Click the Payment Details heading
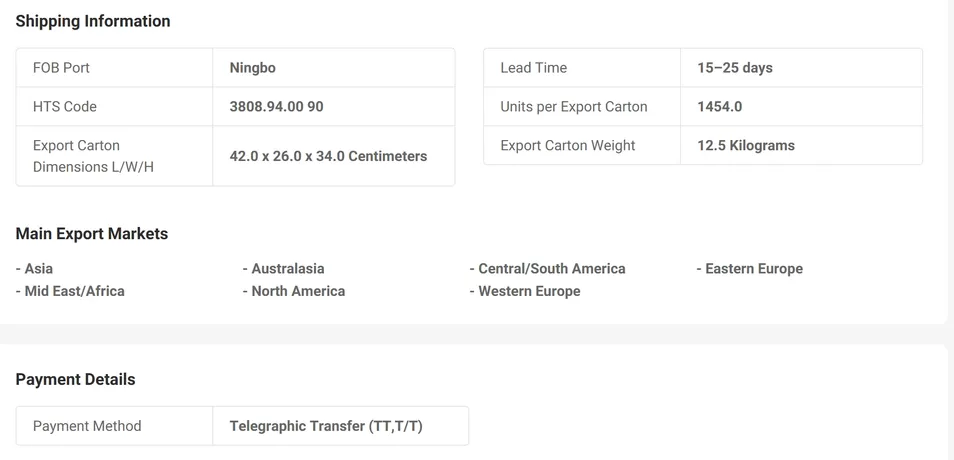The image size is (954, 460). point(75,380)
